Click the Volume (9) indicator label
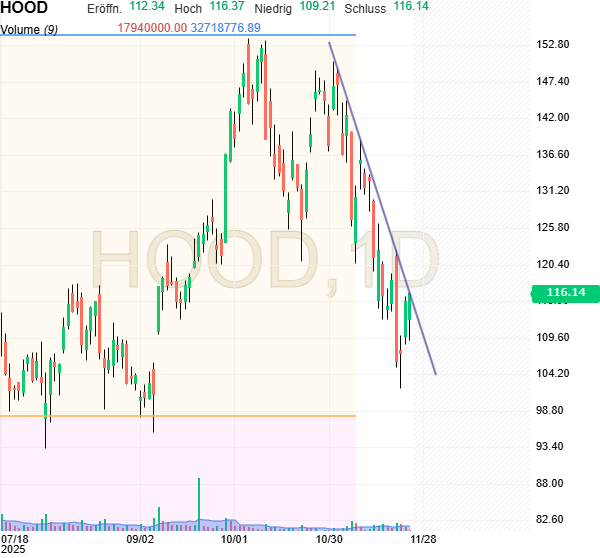 click(x=29, y=29)
